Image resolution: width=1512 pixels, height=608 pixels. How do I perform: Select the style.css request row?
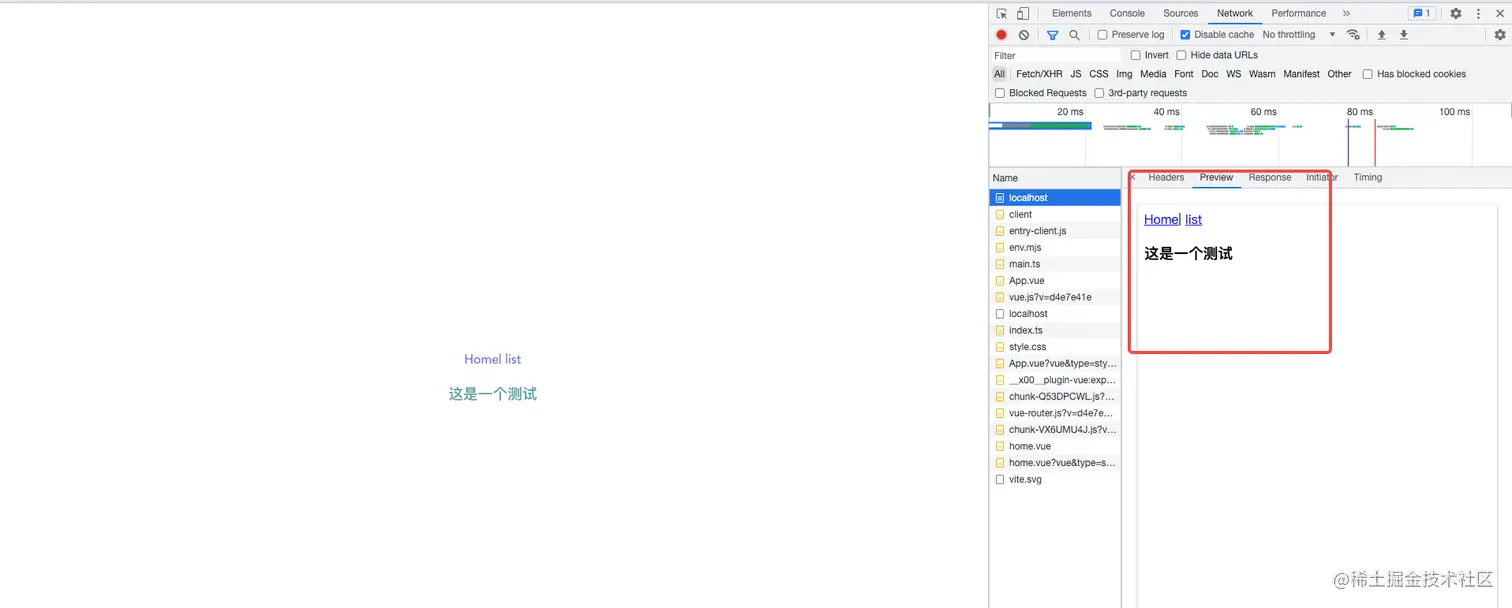click(x=1055, y=347)
